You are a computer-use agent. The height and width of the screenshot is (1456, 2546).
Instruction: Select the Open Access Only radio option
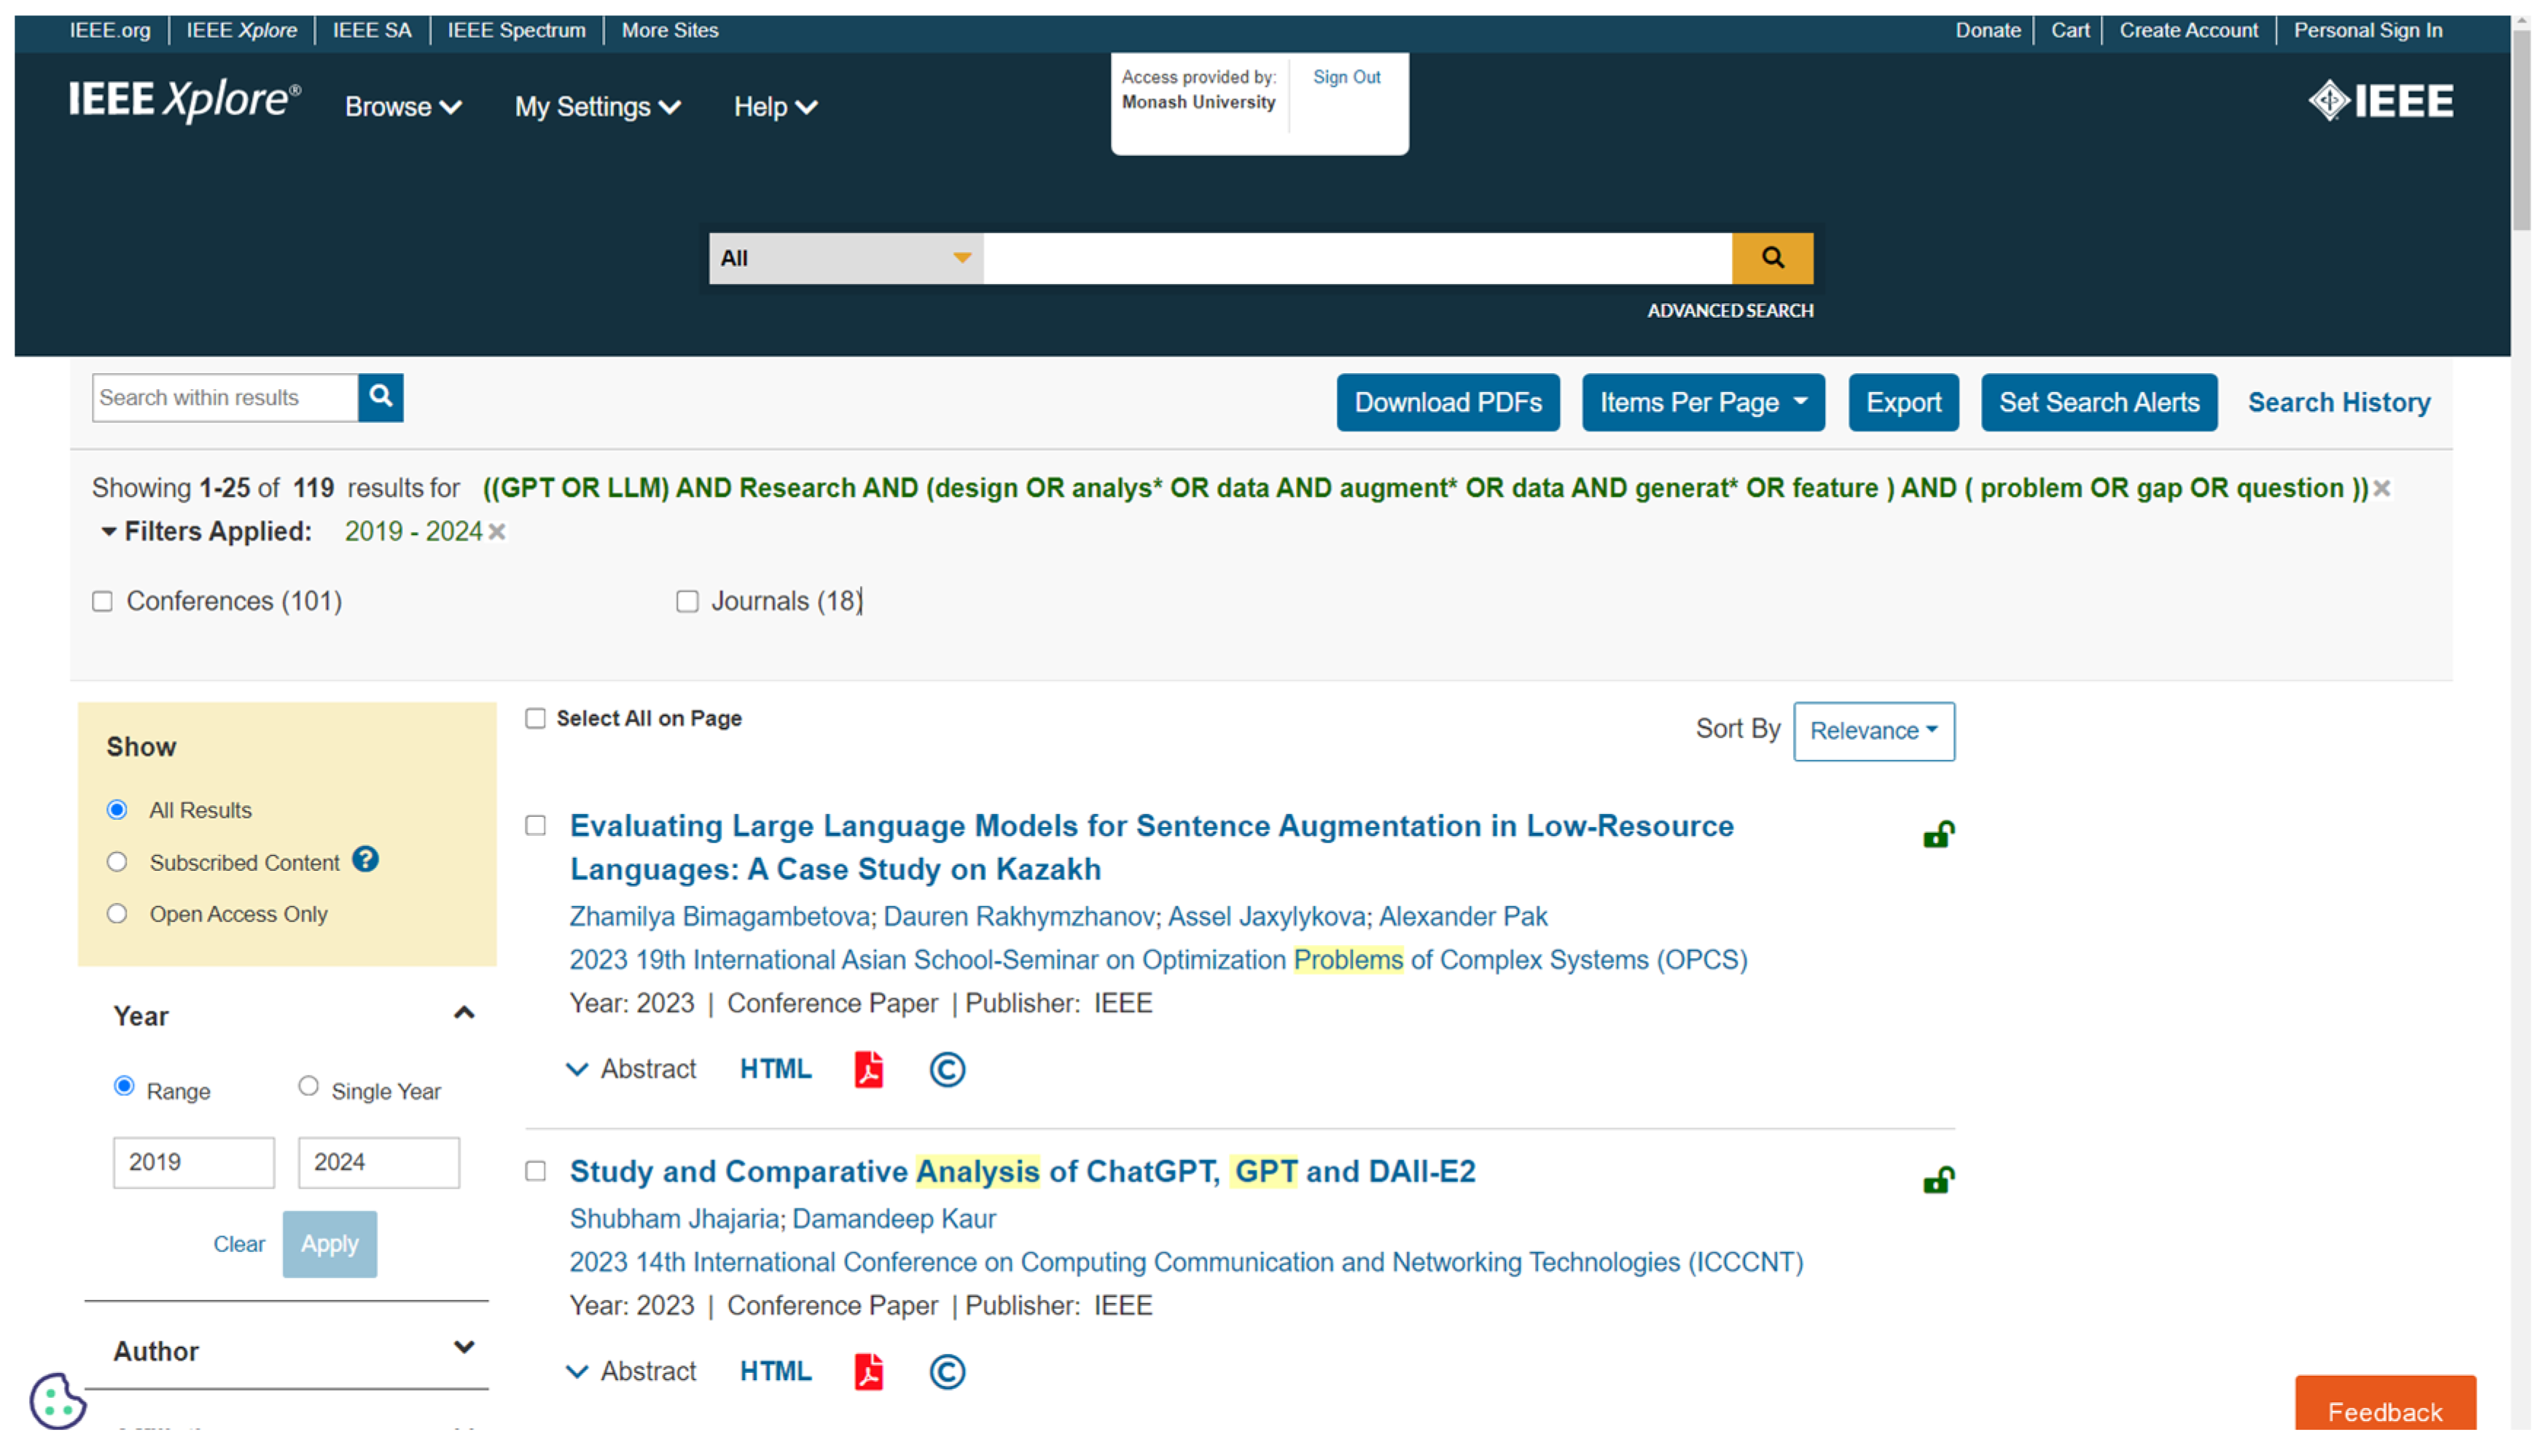point(117,914)
